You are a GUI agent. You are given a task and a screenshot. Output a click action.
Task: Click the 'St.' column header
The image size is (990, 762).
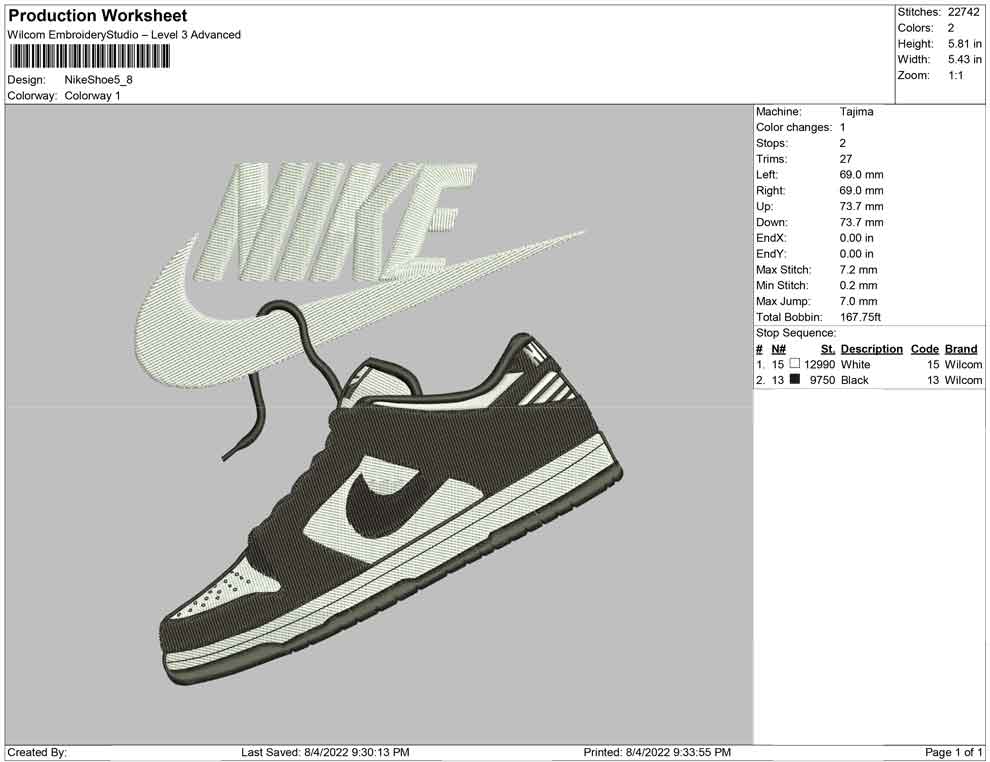pyautogui.click(x=828, y=349)
